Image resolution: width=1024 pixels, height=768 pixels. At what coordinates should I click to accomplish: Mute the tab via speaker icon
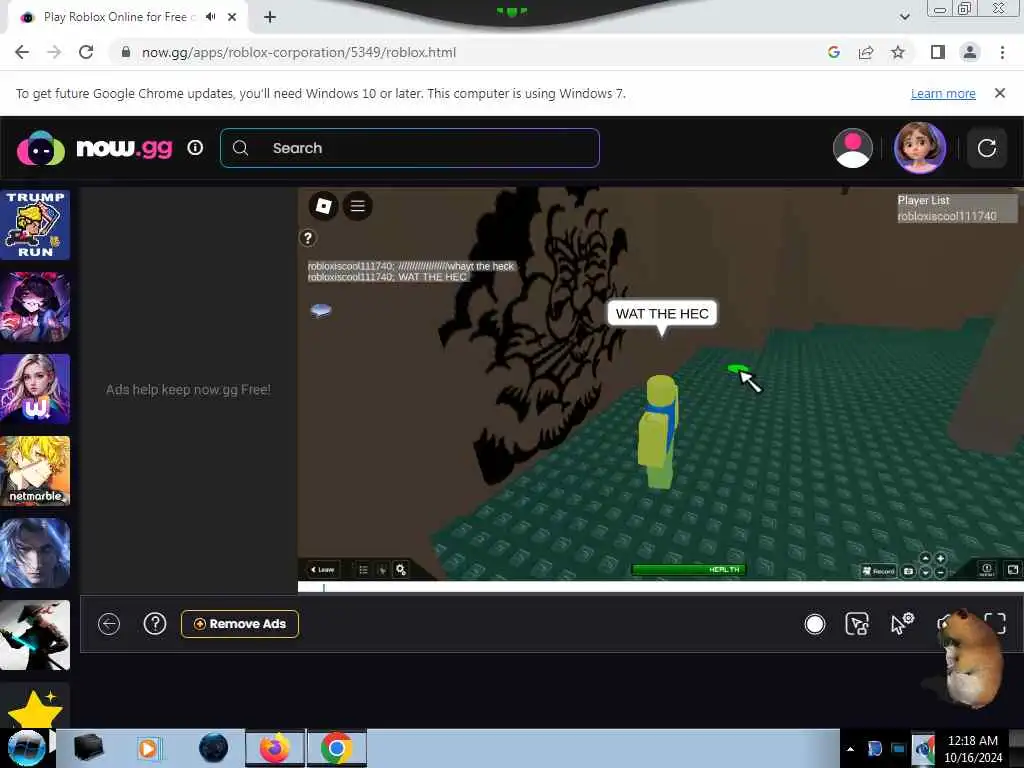(x=210, y=17)
